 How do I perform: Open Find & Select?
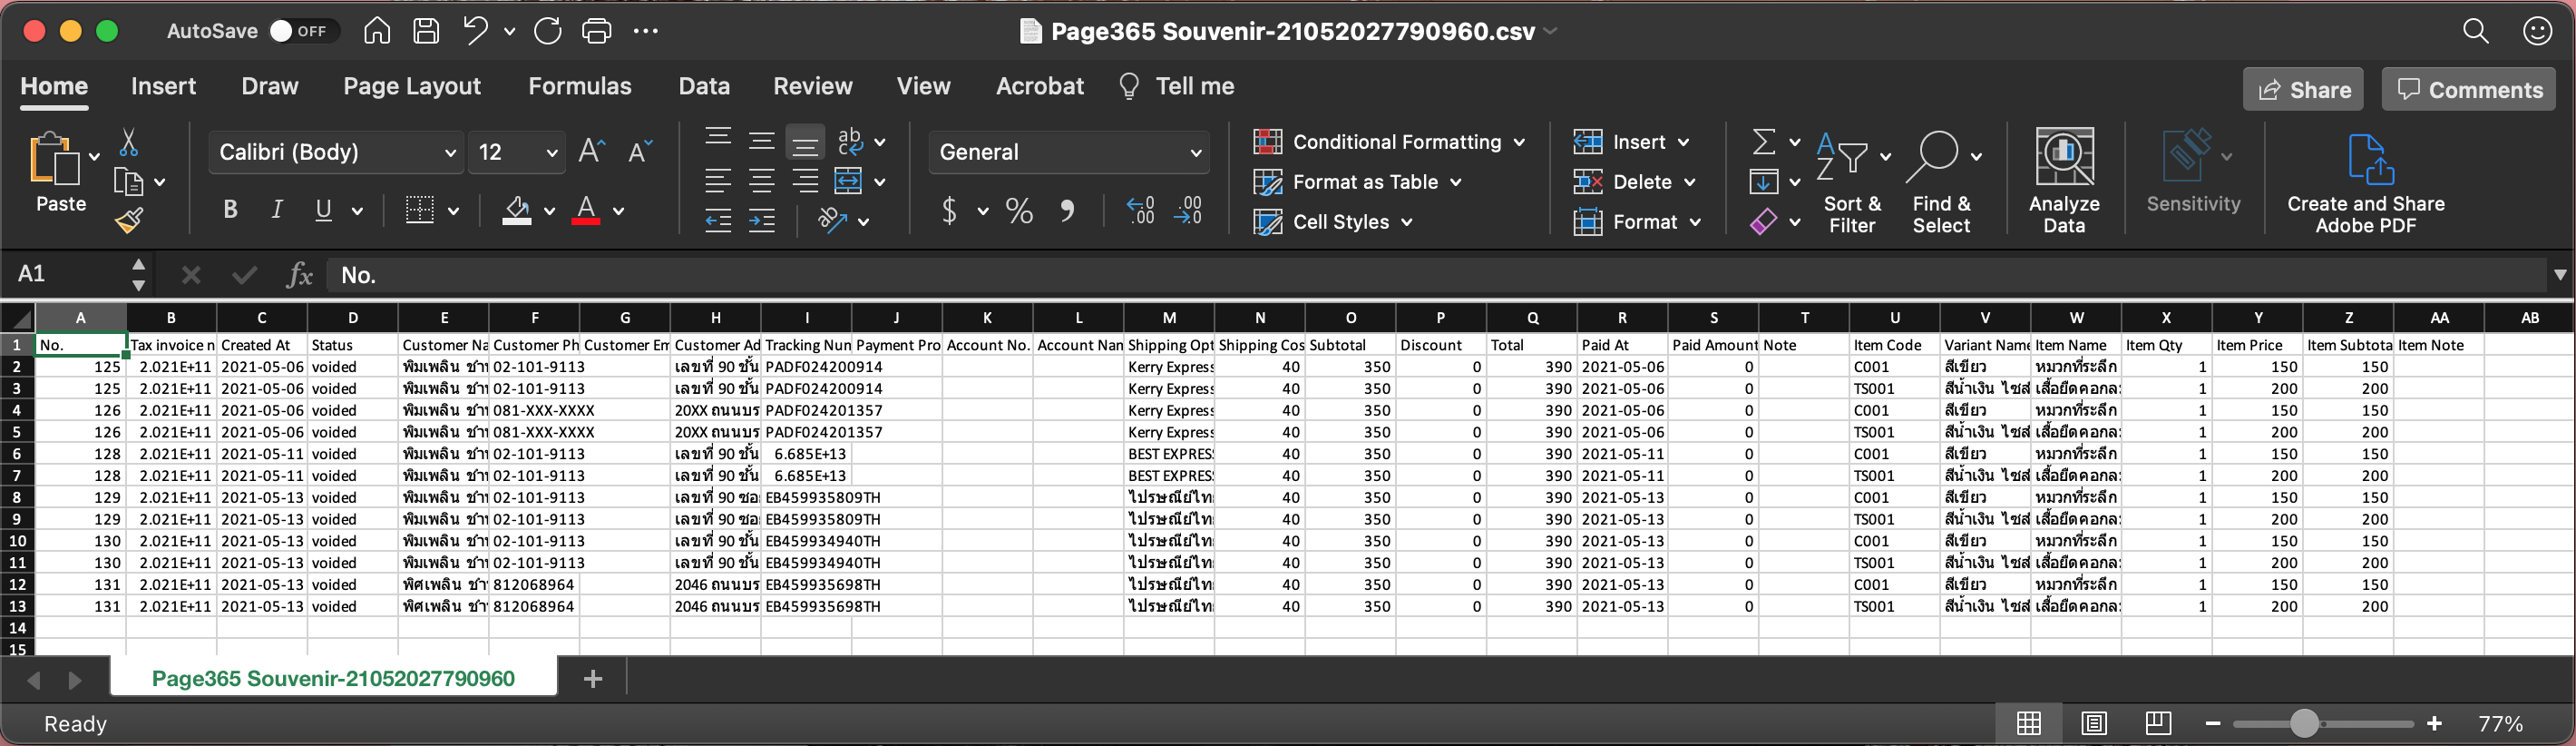(1942, 182)
